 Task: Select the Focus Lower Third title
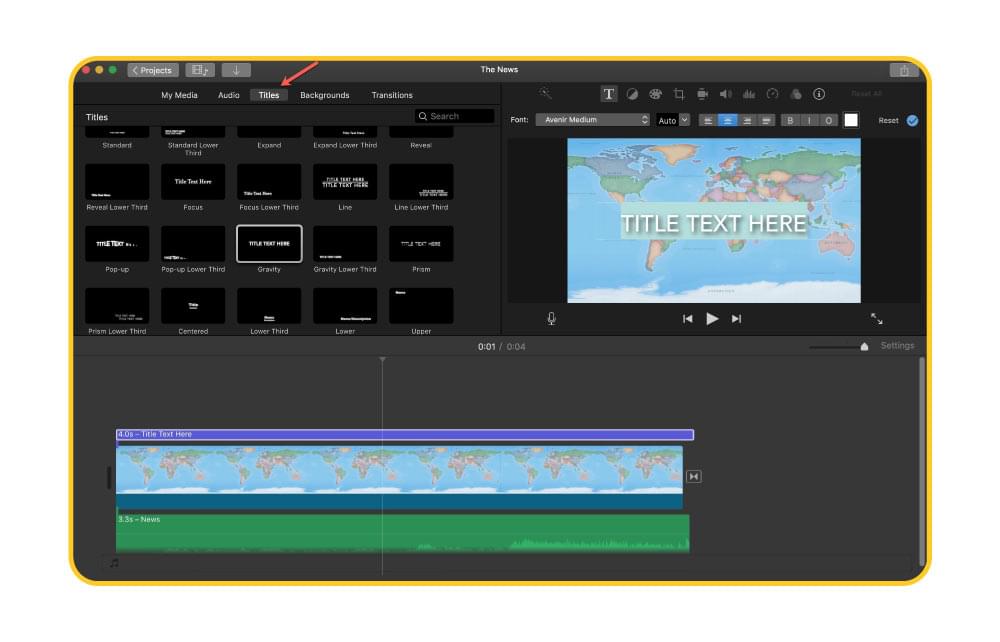click(269, 182)
